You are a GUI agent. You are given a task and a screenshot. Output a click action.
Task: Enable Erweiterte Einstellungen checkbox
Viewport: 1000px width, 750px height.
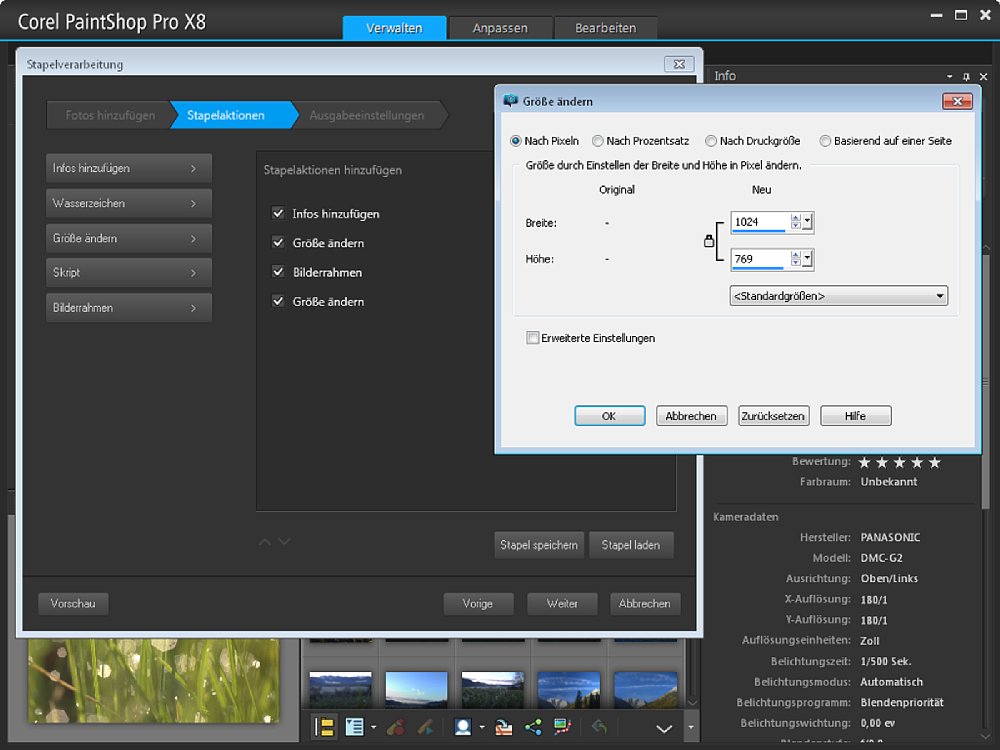click(533, 338)
